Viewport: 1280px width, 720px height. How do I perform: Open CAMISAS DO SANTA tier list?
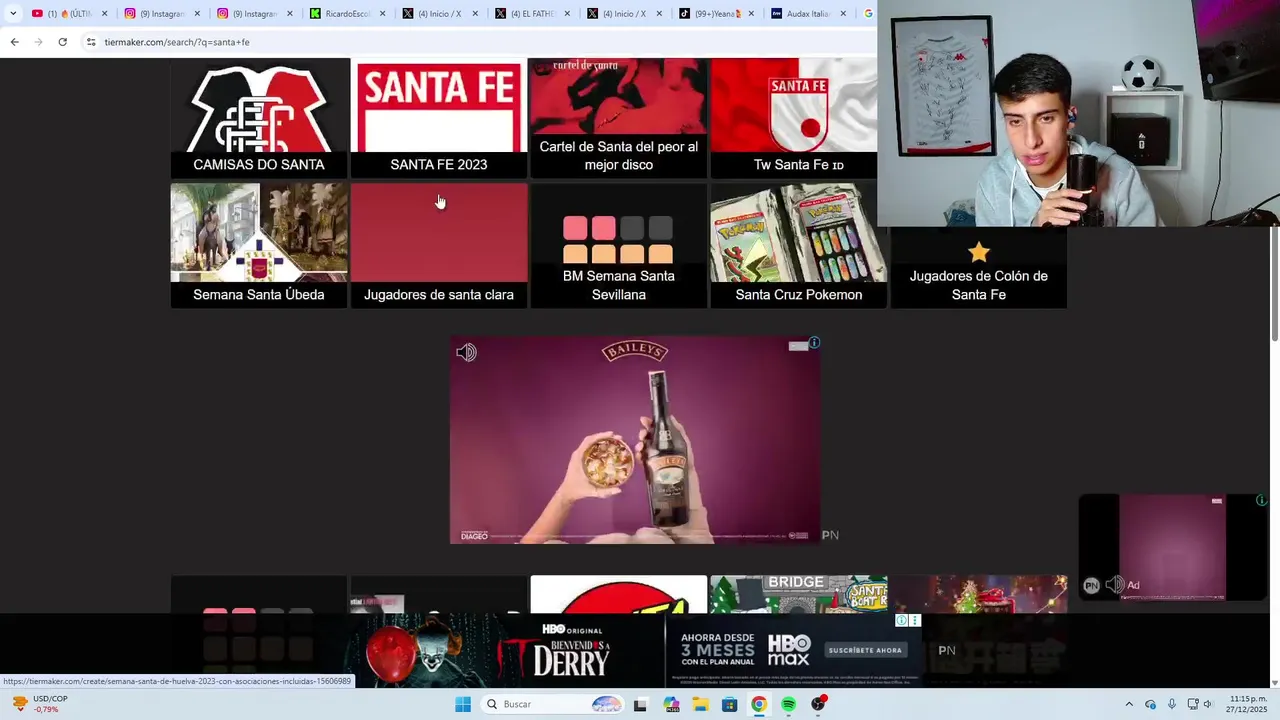tap(259, 118)
